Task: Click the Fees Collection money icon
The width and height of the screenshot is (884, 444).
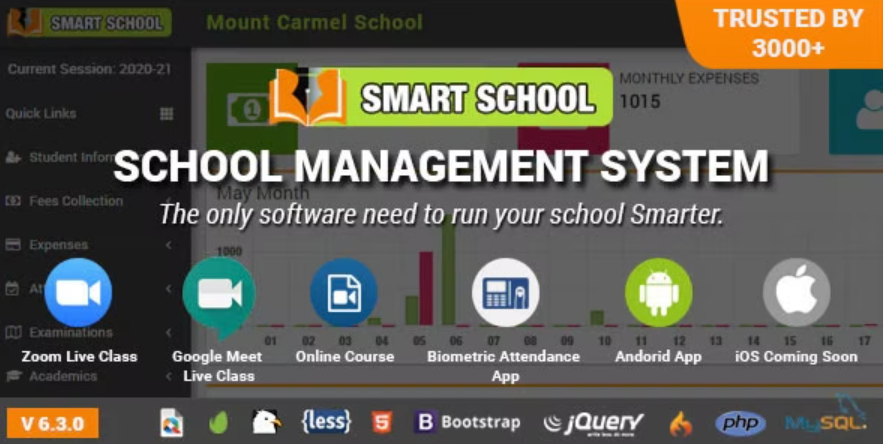Action: point(13,201)
